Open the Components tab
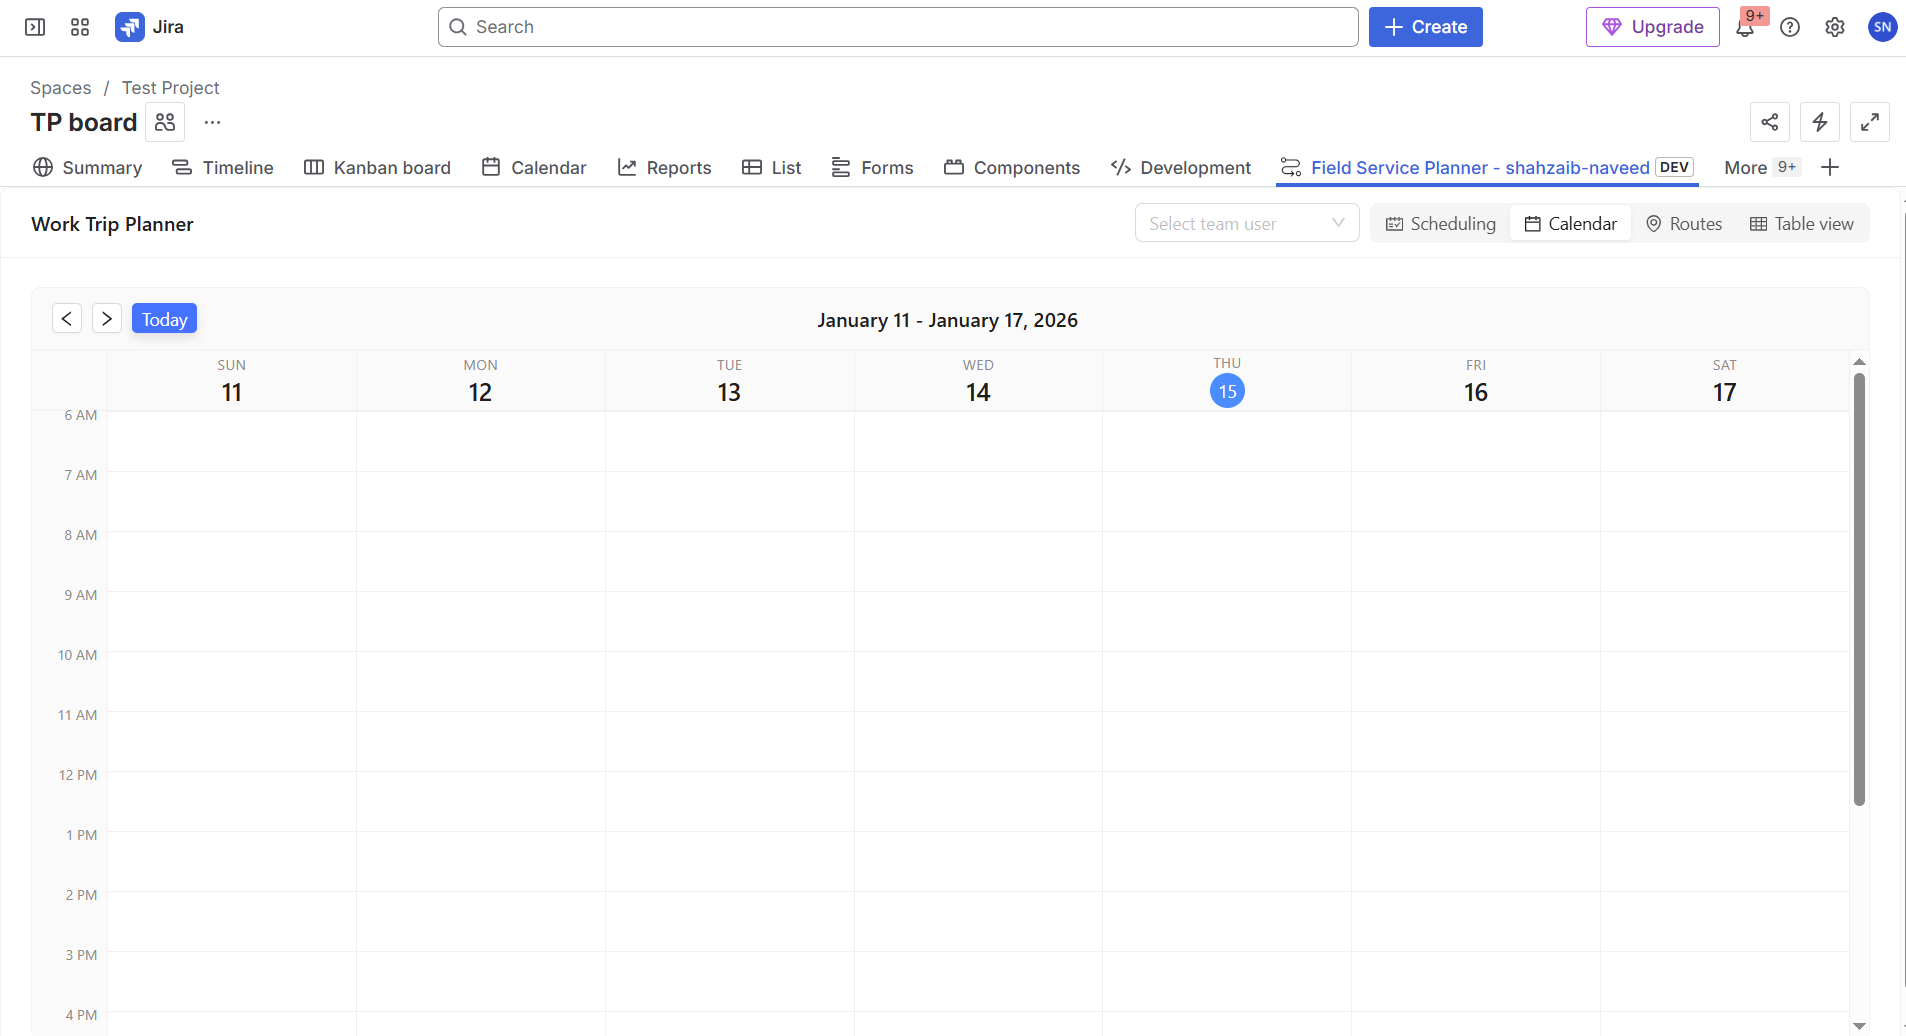Image resolution: width=1906 pixels, height=1036 pixels. click(1012, 167)
